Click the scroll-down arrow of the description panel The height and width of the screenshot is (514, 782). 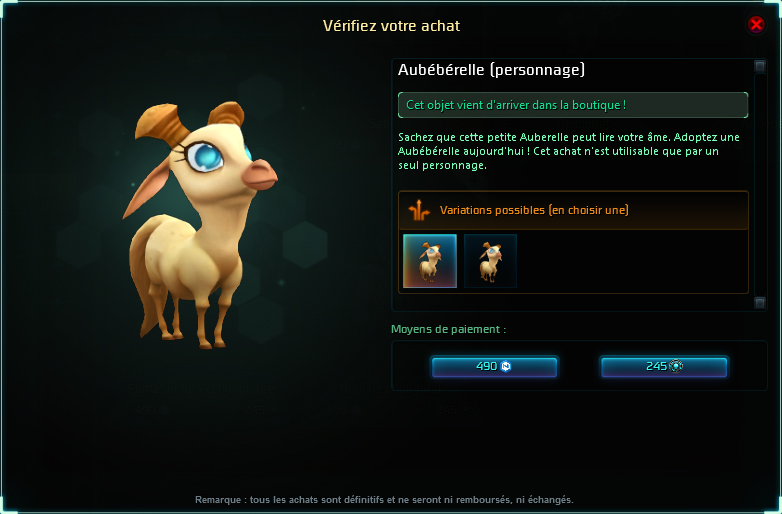tap(760, 303)
